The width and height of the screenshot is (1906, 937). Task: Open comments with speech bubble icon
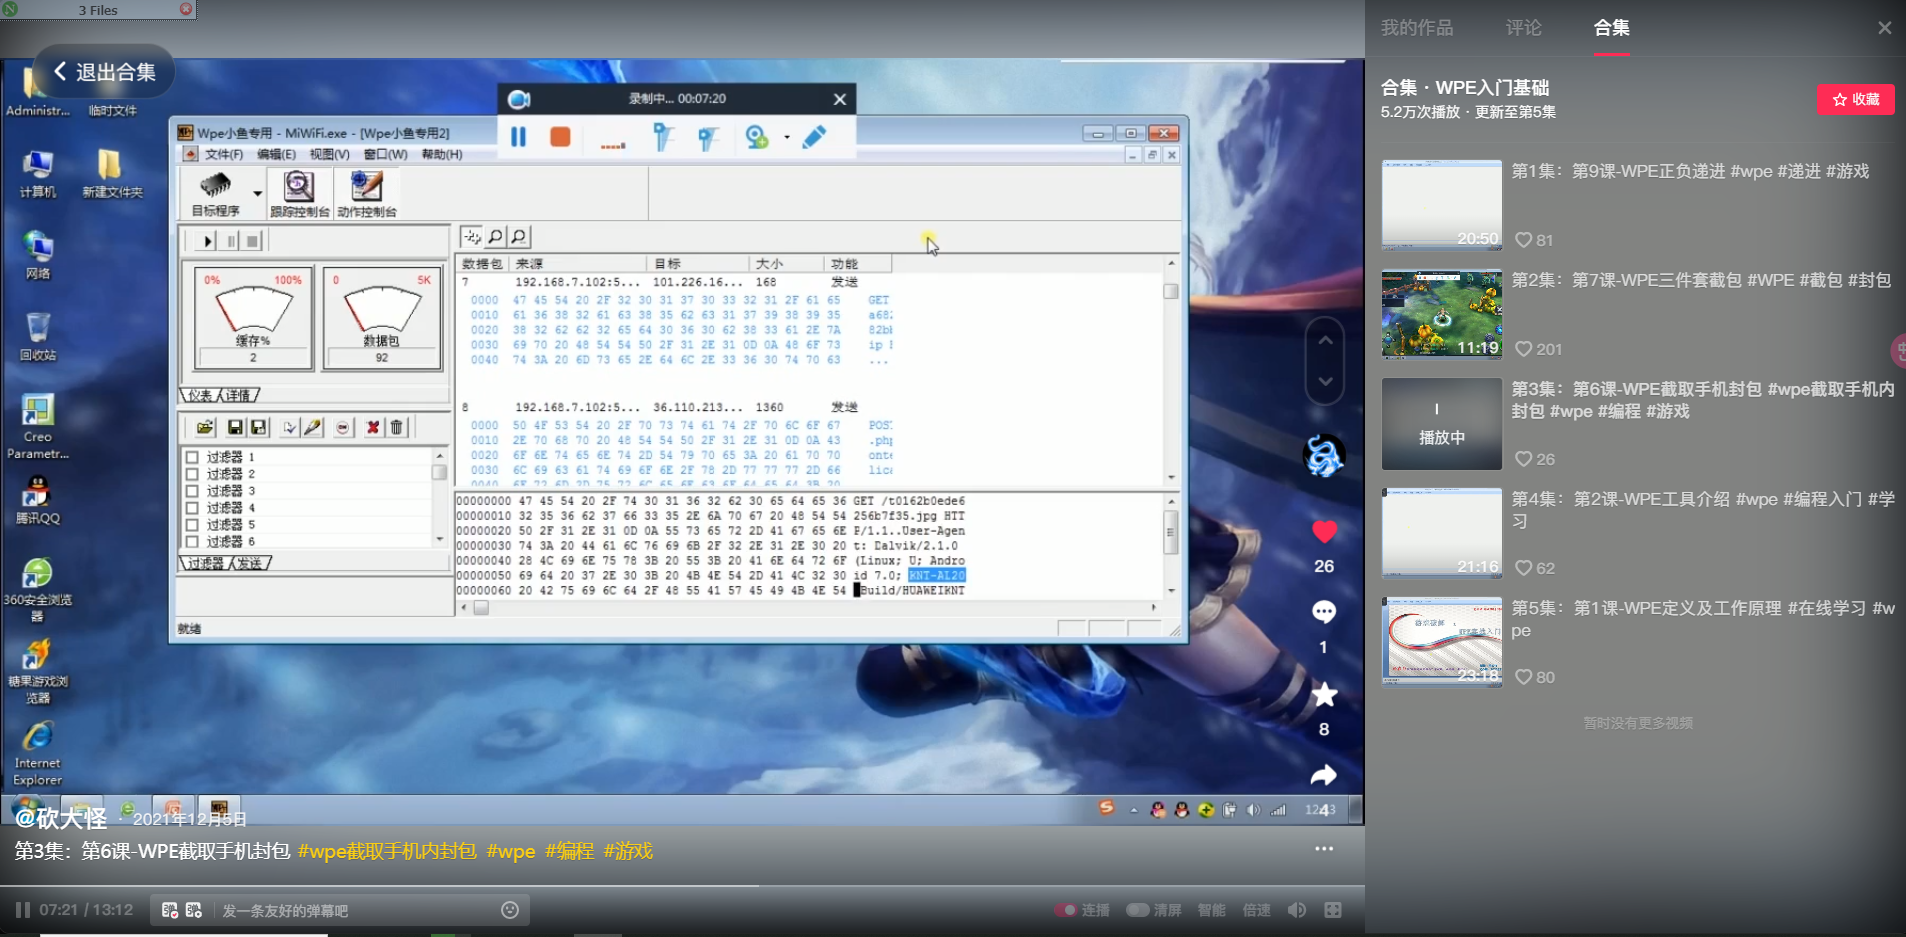(1324, 612)
